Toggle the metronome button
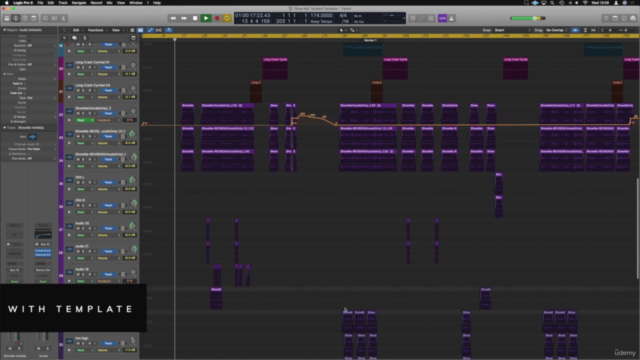Viewport: 640px width, 360px height. click(451, 18)
